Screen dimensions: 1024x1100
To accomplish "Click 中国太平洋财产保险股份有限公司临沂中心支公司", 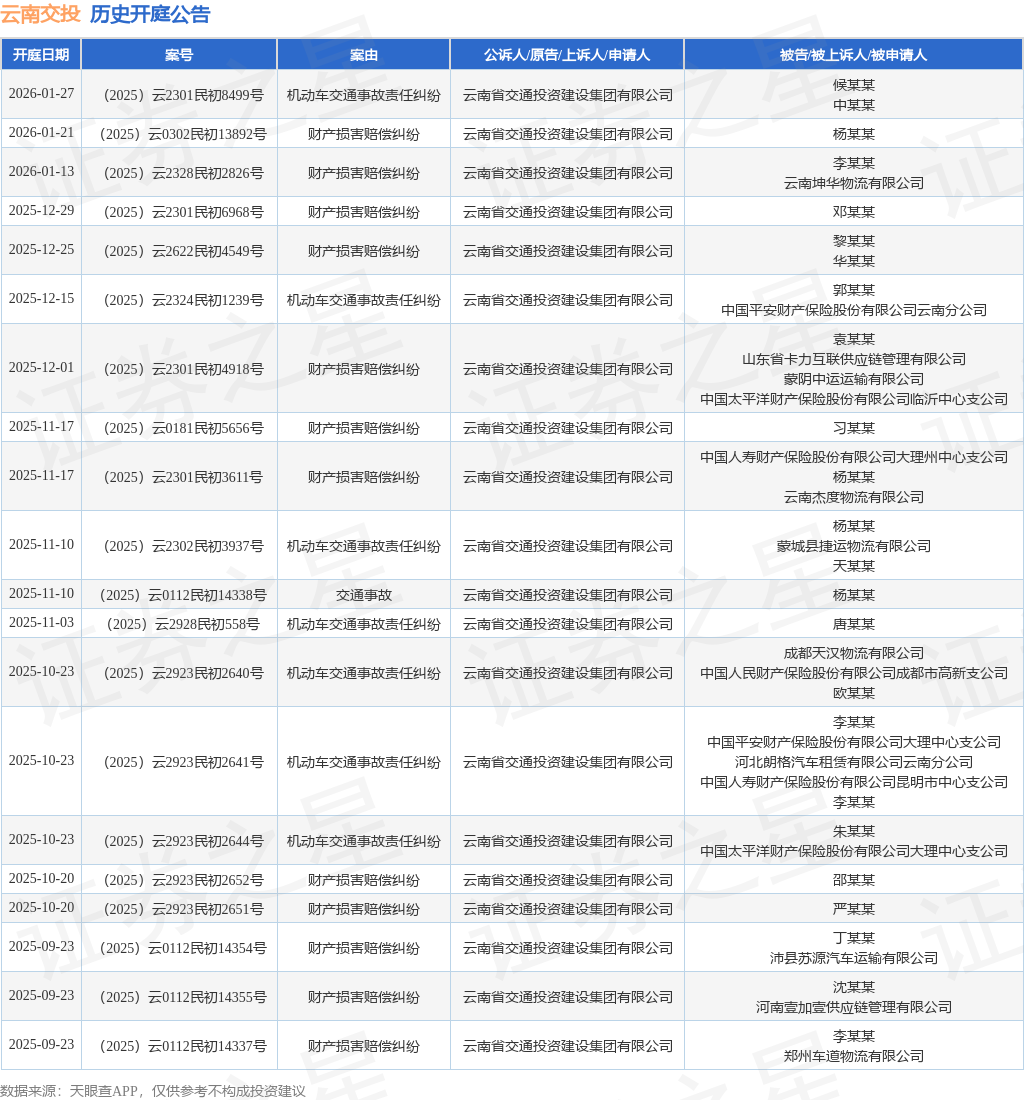I will (854, 398).
